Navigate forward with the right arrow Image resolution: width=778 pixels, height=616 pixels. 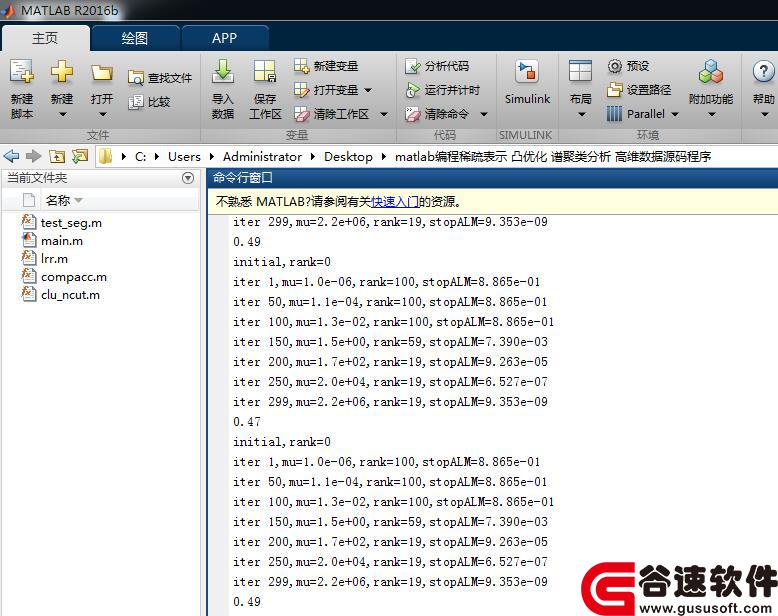point(33,157)
